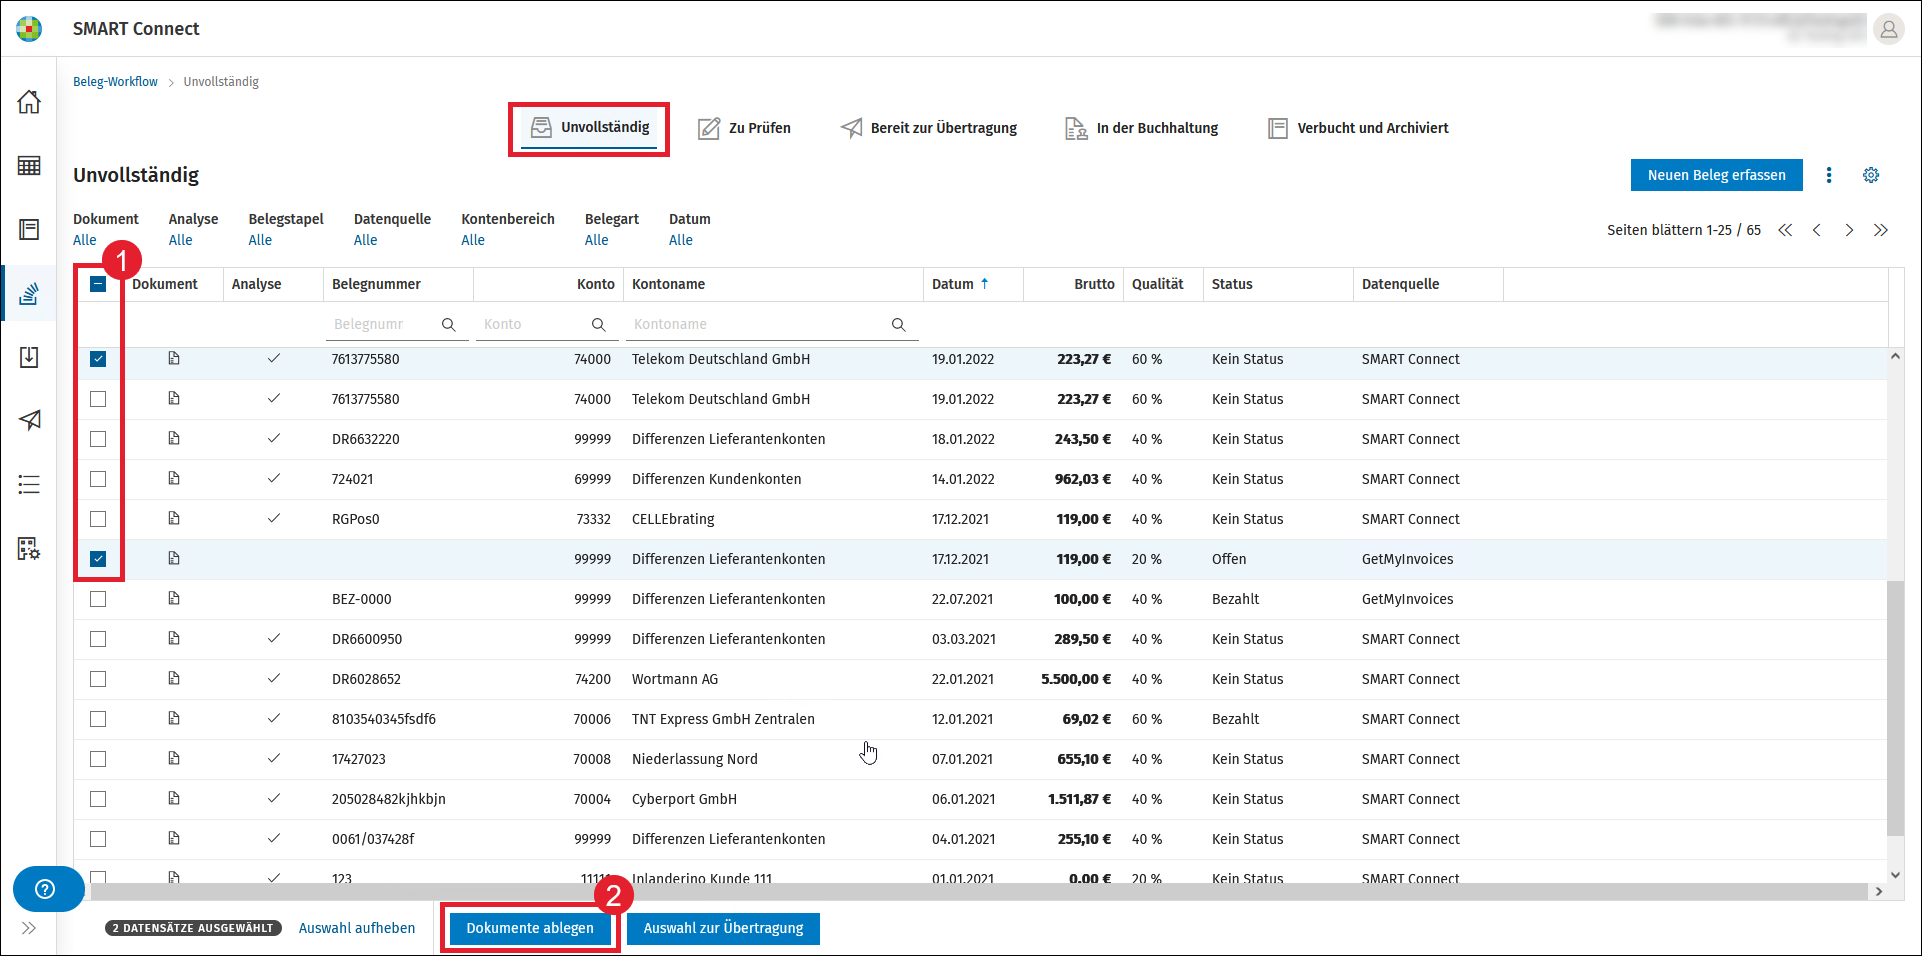1922x956 pixels.
Task: Click the search icon in Konto filter
Action: coord(599,324)
